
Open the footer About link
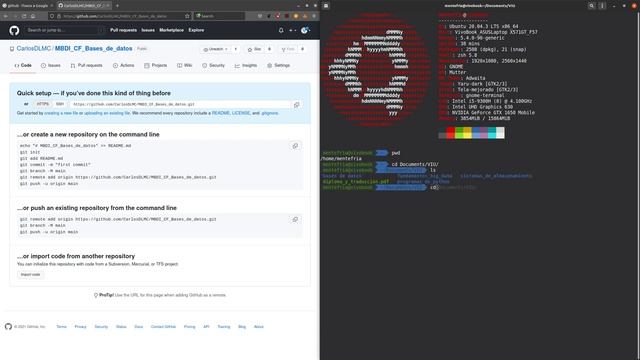259,327
